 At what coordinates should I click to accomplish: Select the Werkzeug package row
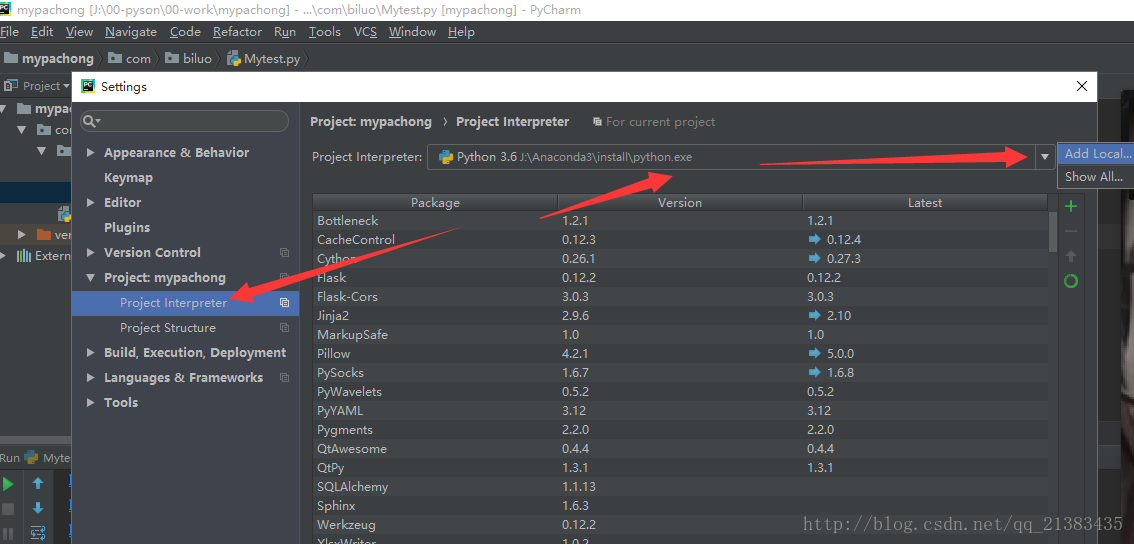point(681,524)
